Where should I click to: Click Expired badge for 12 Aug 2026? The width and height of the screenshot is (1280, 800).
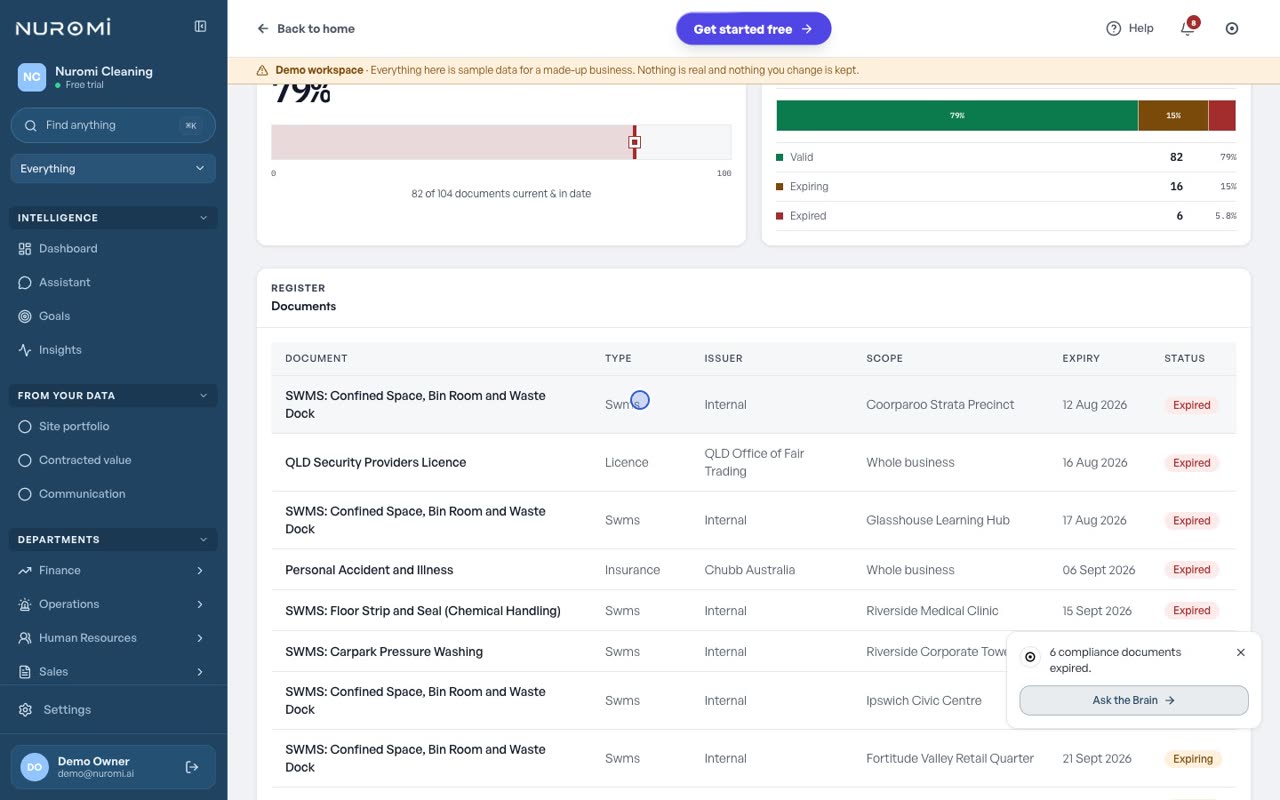[1191, 405]
